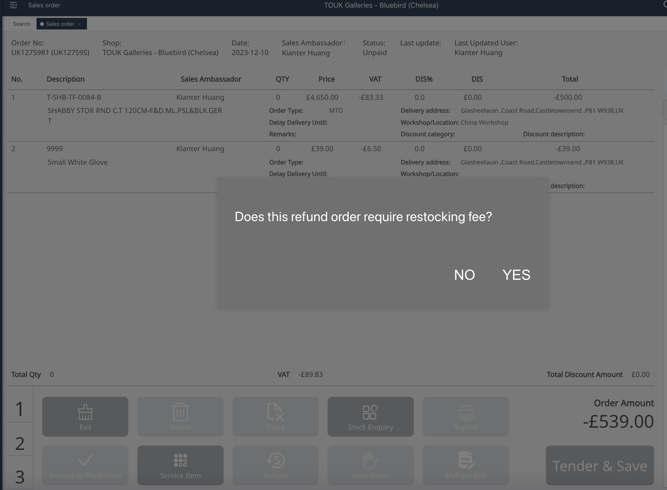Click the Release to Production checkmark button

tap(85, 465)
